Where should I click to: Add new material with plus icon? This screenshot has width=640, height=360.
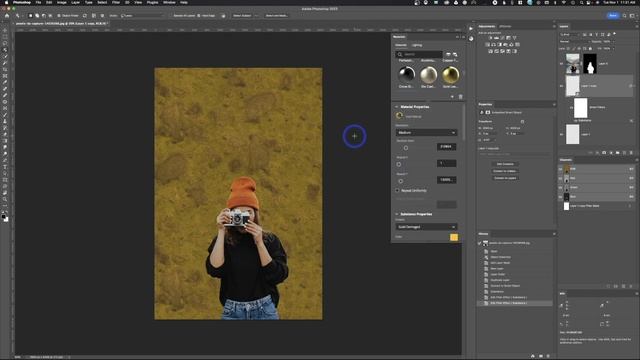tap(452, 97)
